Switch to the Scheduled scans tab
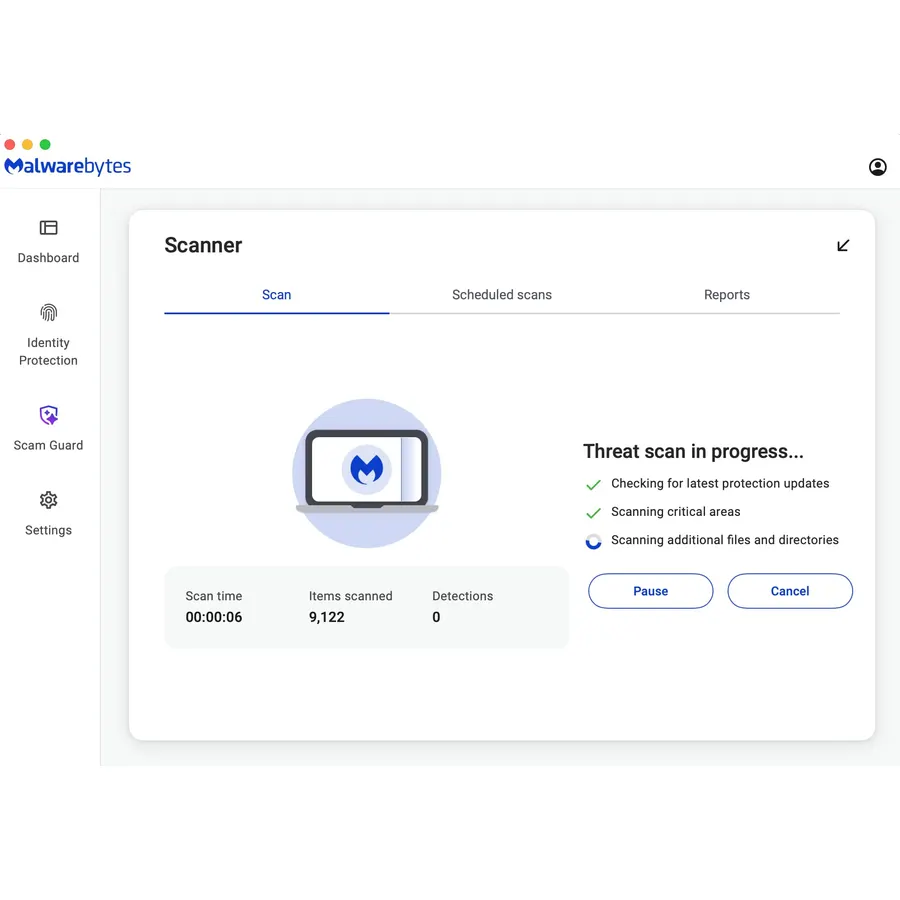 (x=502, y=295)
